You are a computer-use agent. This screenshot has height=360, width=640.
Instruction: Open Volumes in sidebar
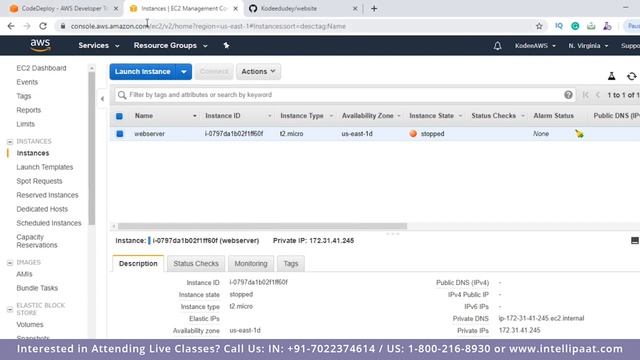(30, 324)
